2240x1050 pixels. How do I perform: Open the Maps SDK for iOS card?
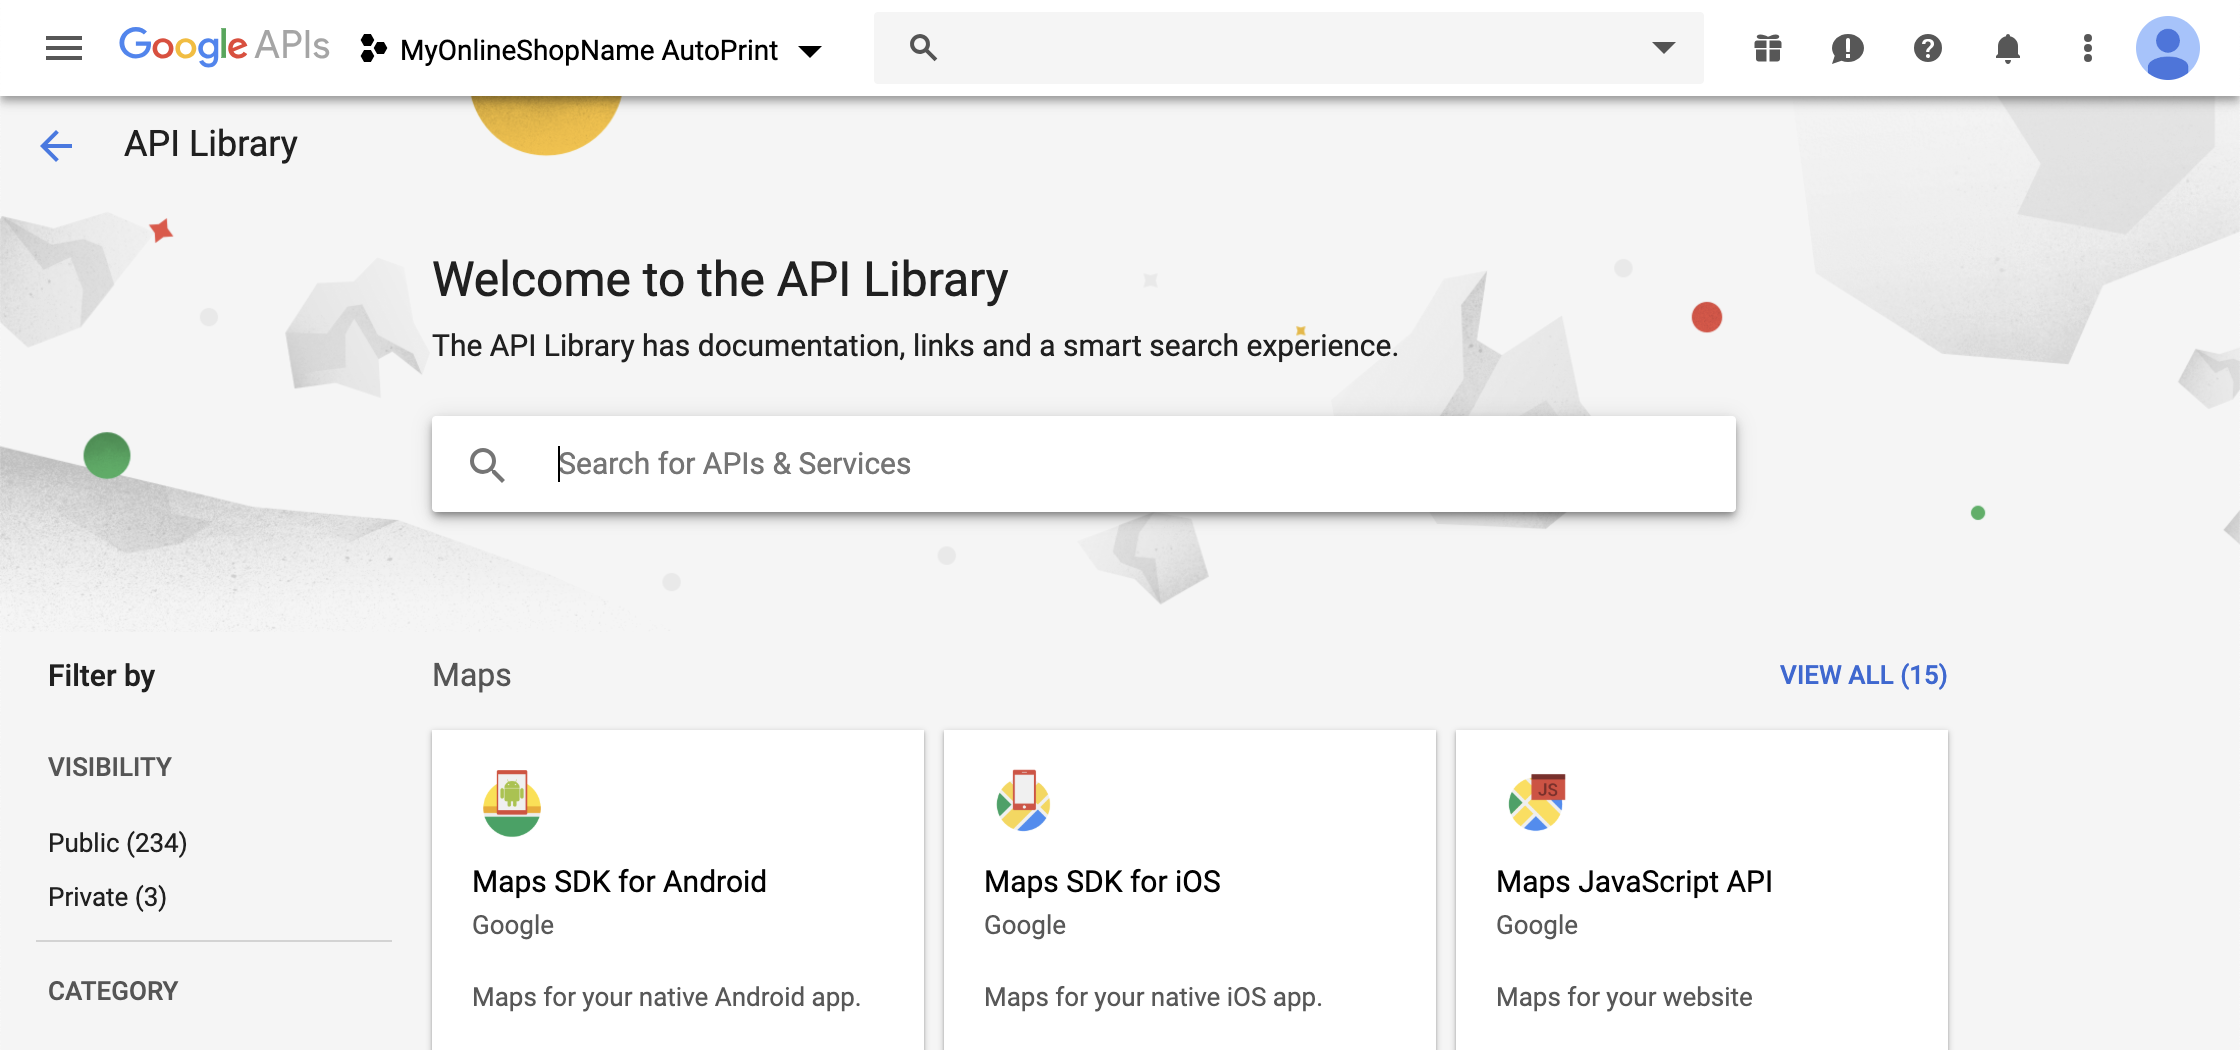(1190, 890)
